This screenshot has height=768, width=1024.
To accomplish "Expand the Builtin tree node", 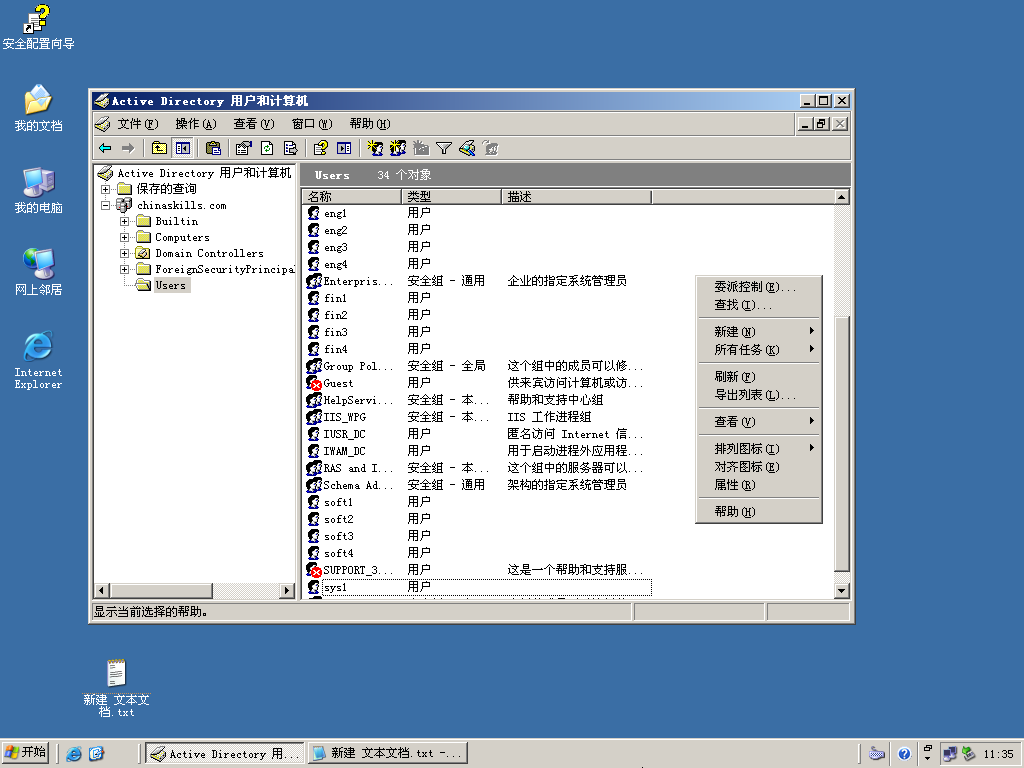I will [x=124, y=221].
